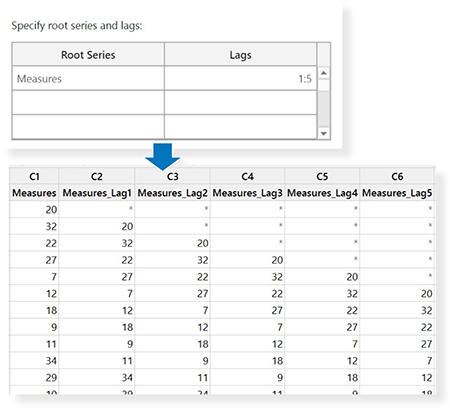Click the Lags cell containing 1:5
The height and width of the screenshot is (409, 450).
point(240,79)
